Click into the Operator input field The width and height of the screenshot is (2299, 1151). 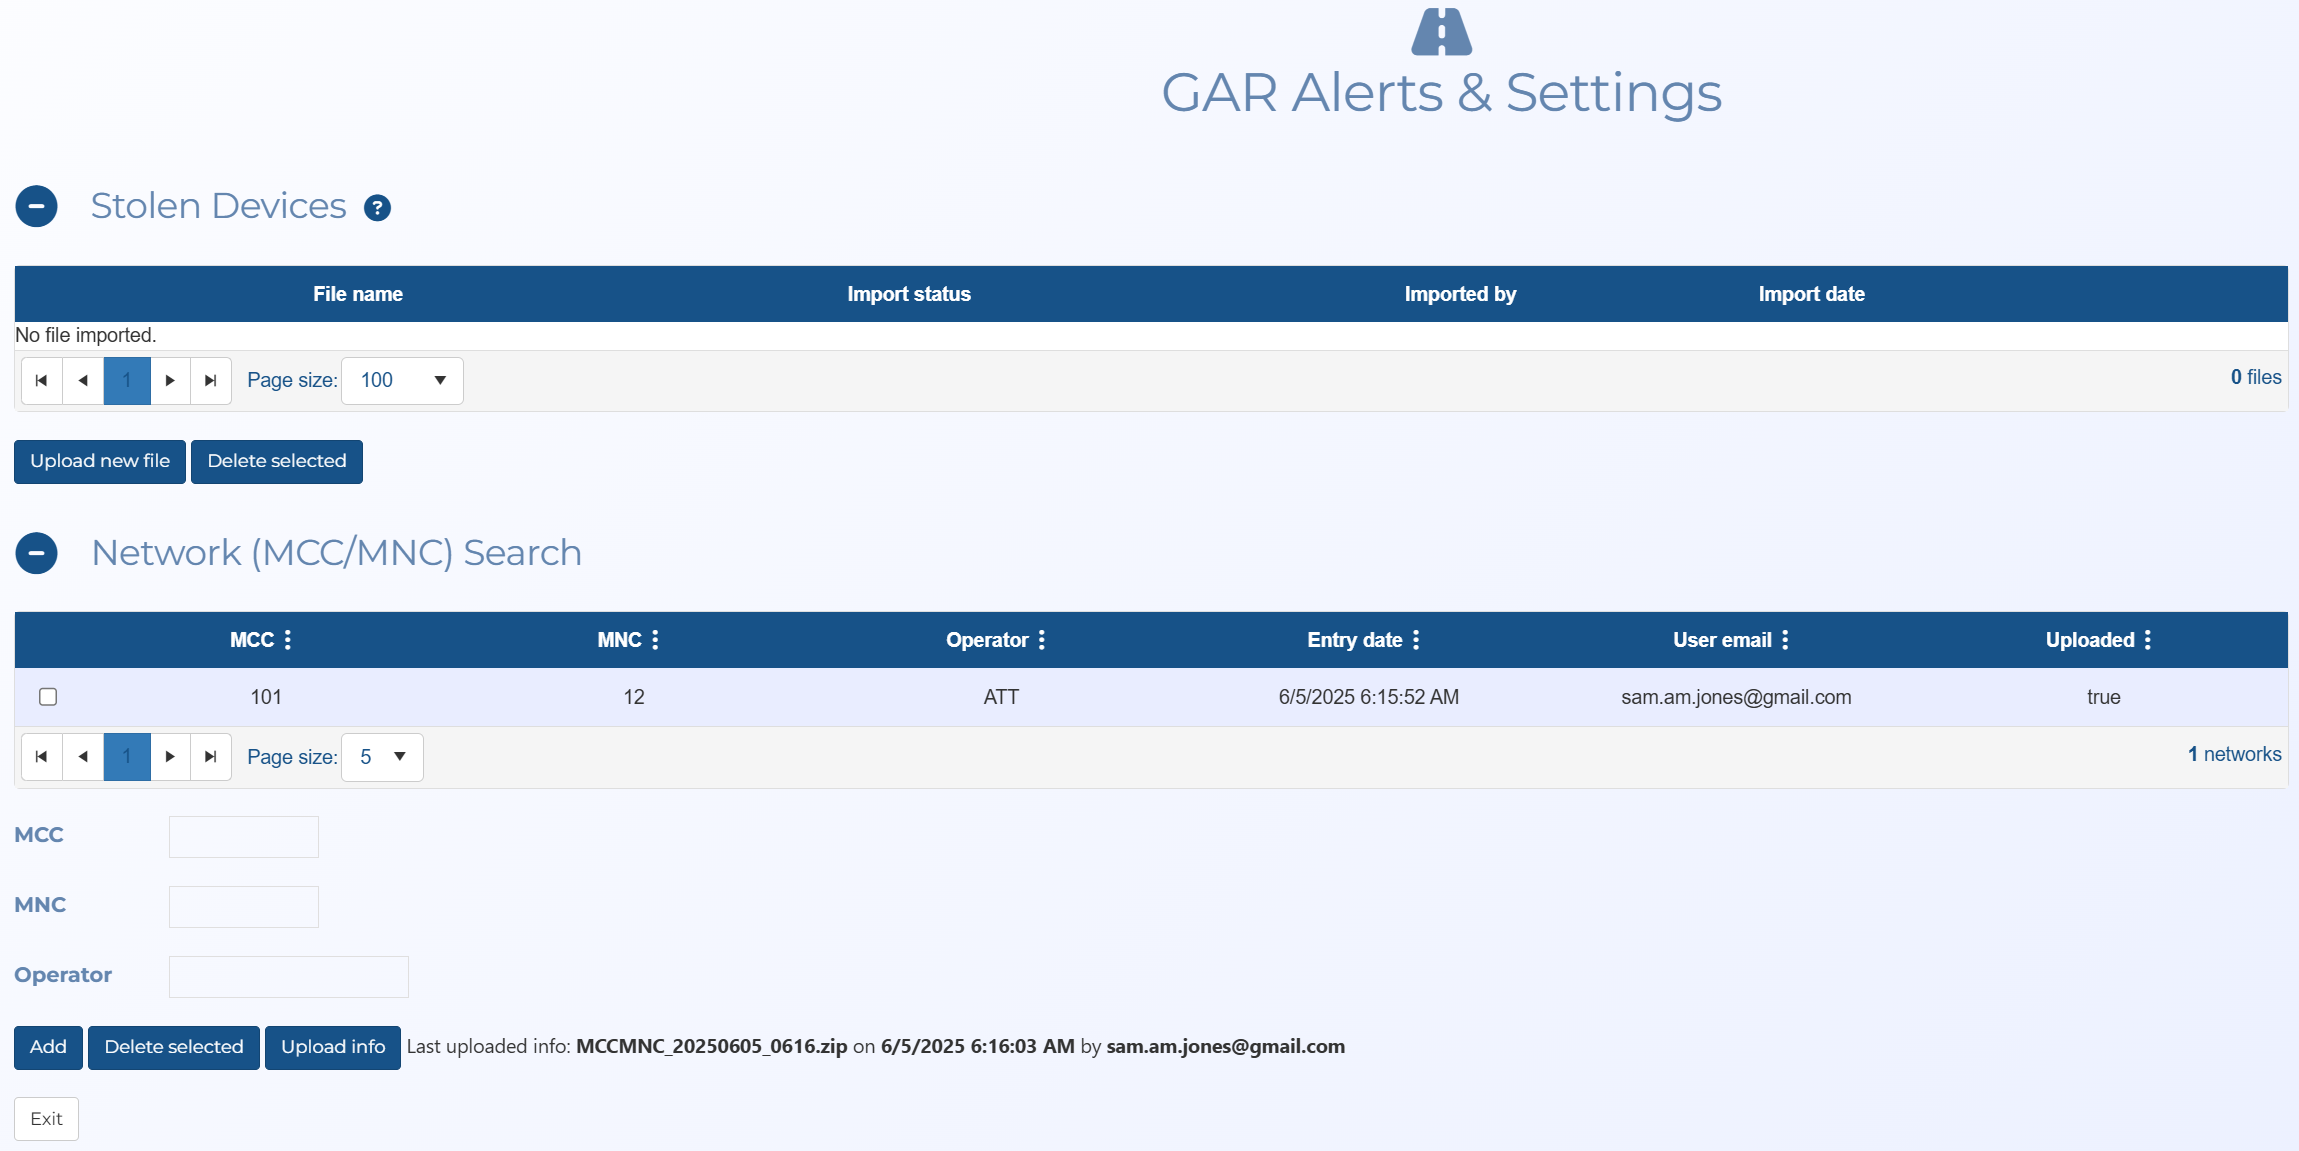[288, 977]
